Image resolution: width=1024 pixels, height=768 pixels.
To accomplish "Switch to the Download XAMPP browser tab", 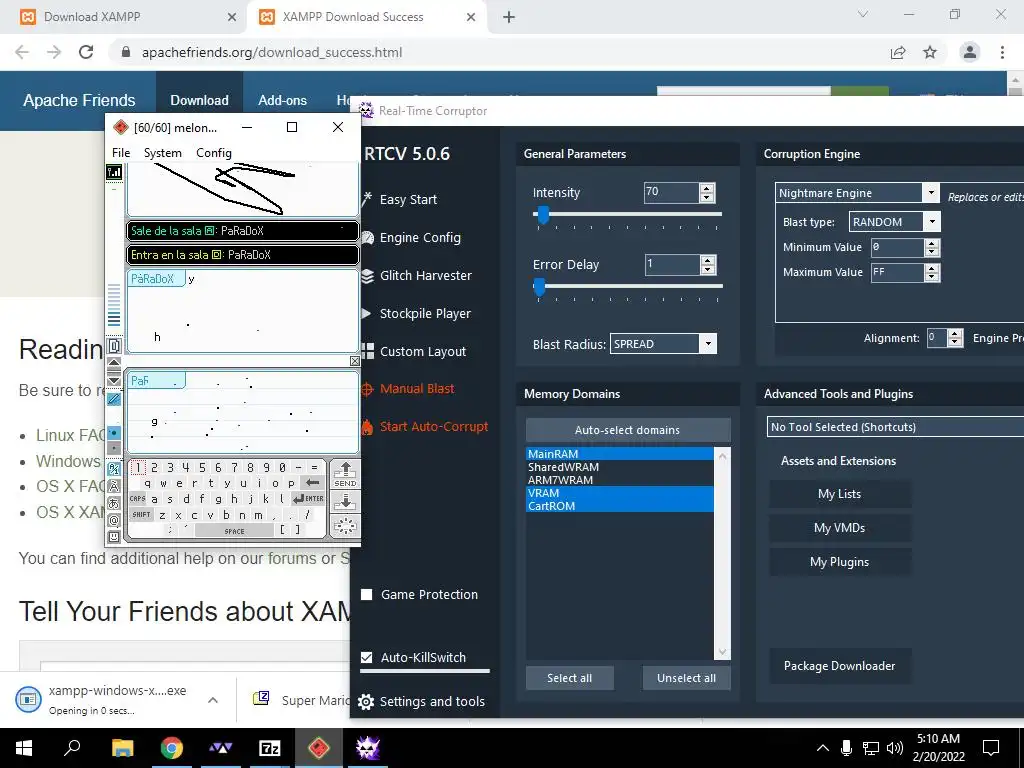I will [x=127, y=17].
